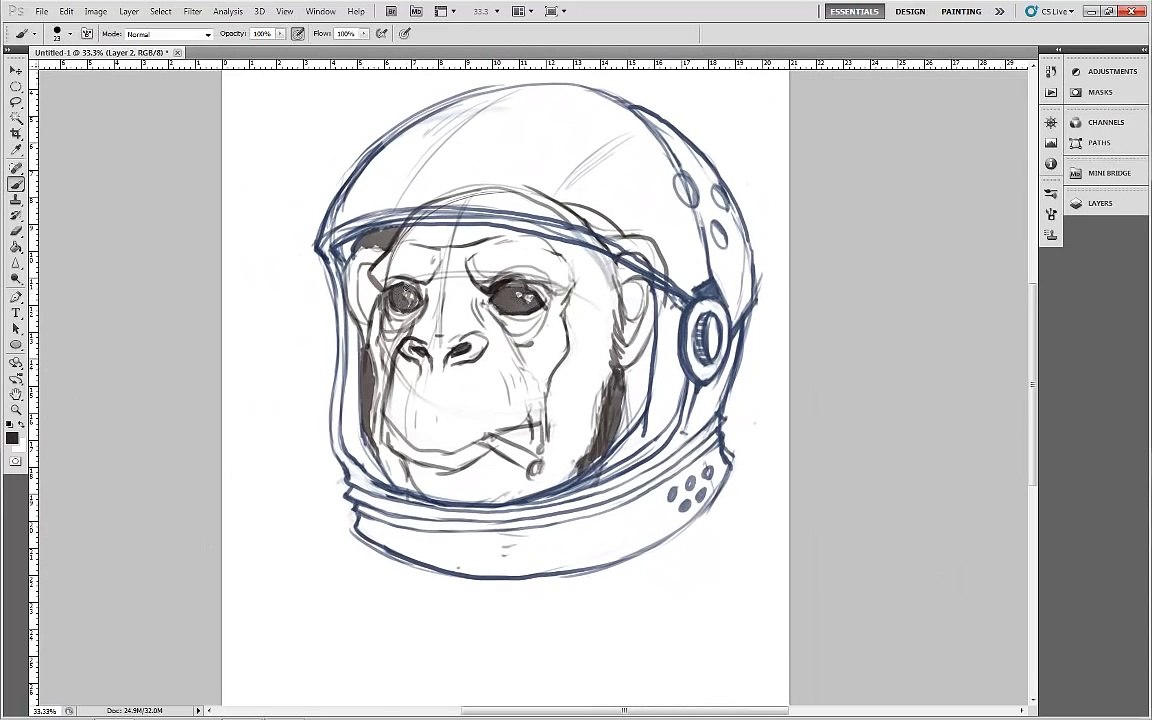
Task: Switch to the Painting workspace
Action: [961, 11]
